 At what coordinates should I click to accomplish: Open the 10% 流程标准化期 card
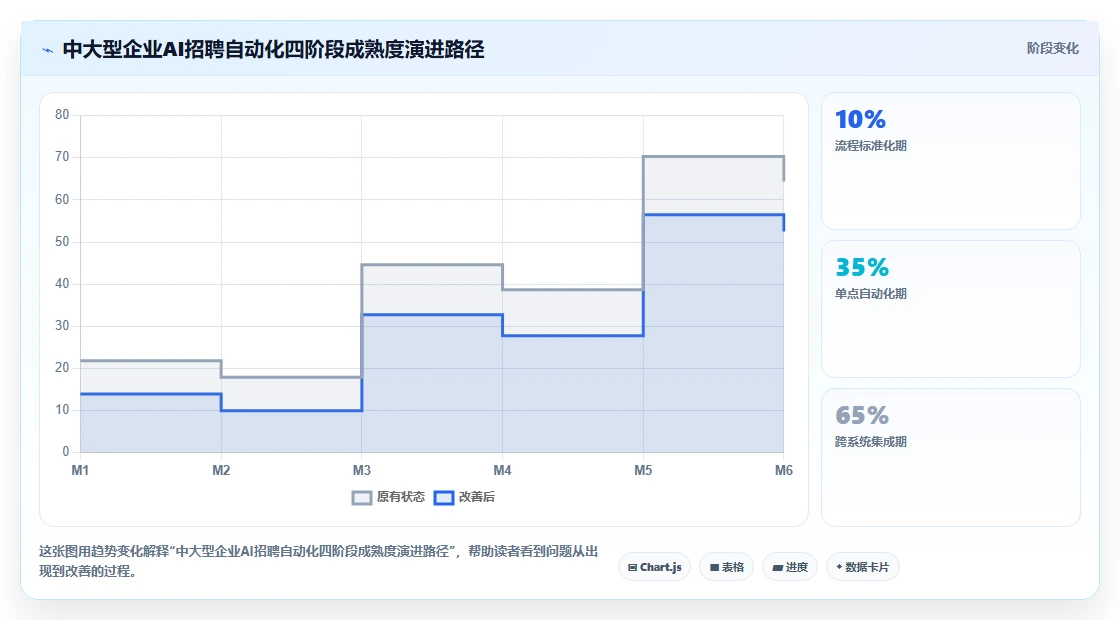point(951,161)
